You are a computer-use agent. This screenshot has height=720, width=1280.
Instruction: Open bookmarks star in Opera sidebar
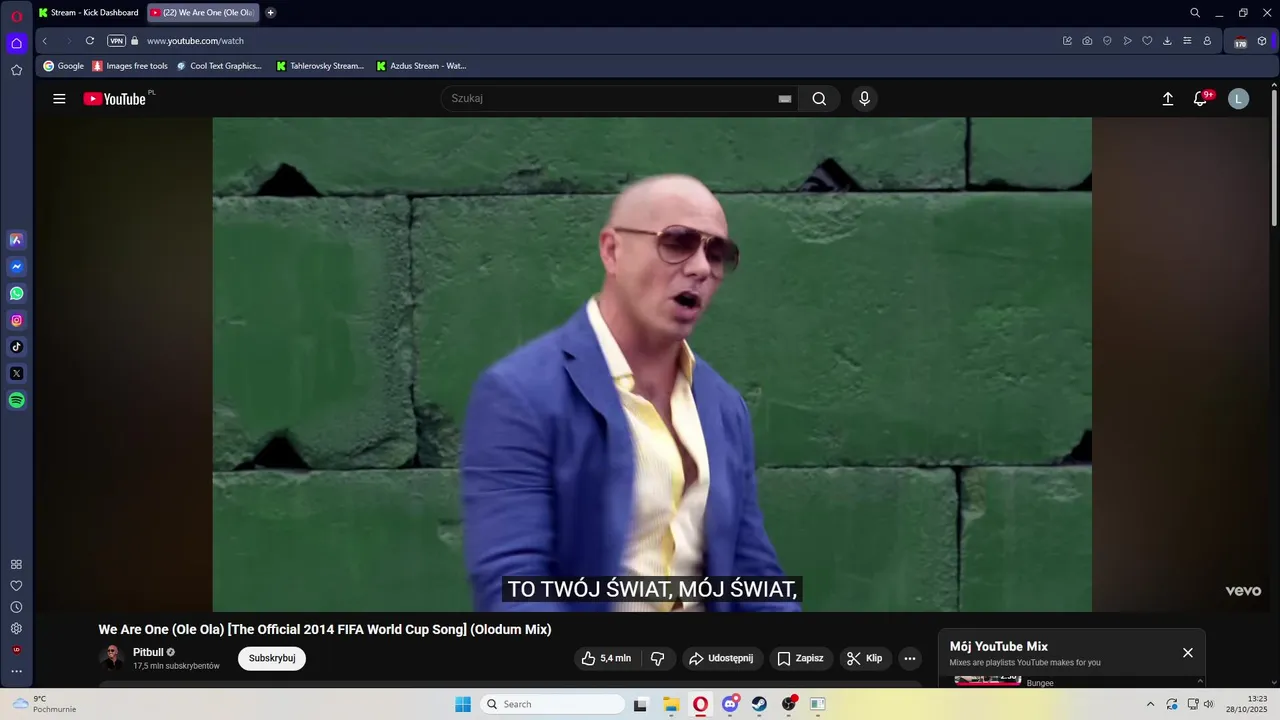coord(16,70)
